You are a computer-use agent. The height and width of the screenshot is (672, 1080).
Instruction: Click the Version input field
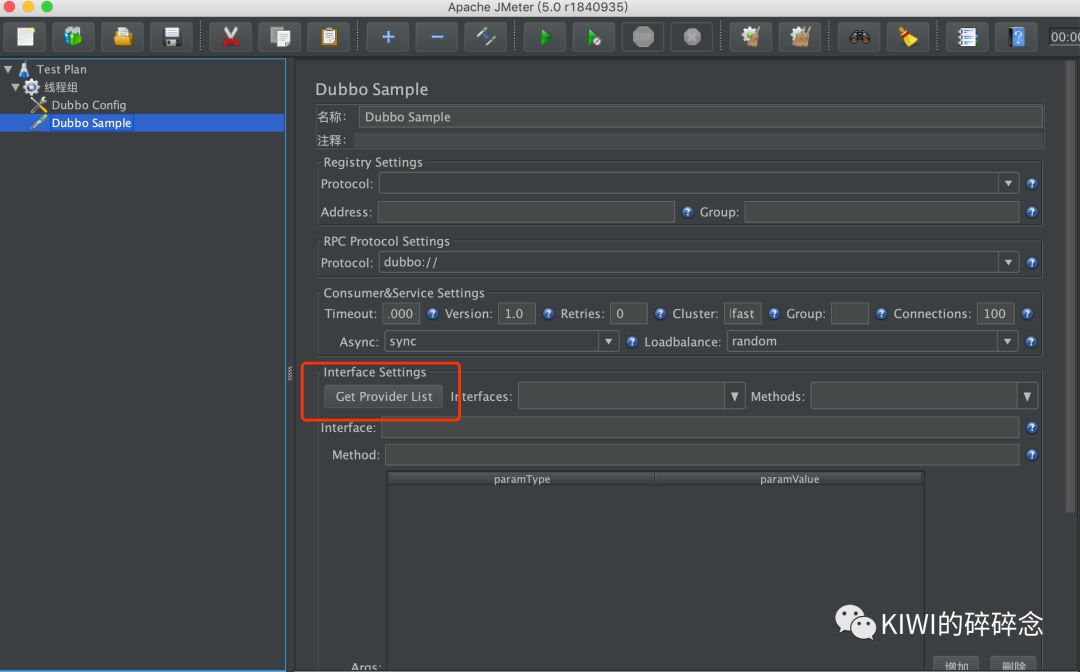tap(517, 314)
